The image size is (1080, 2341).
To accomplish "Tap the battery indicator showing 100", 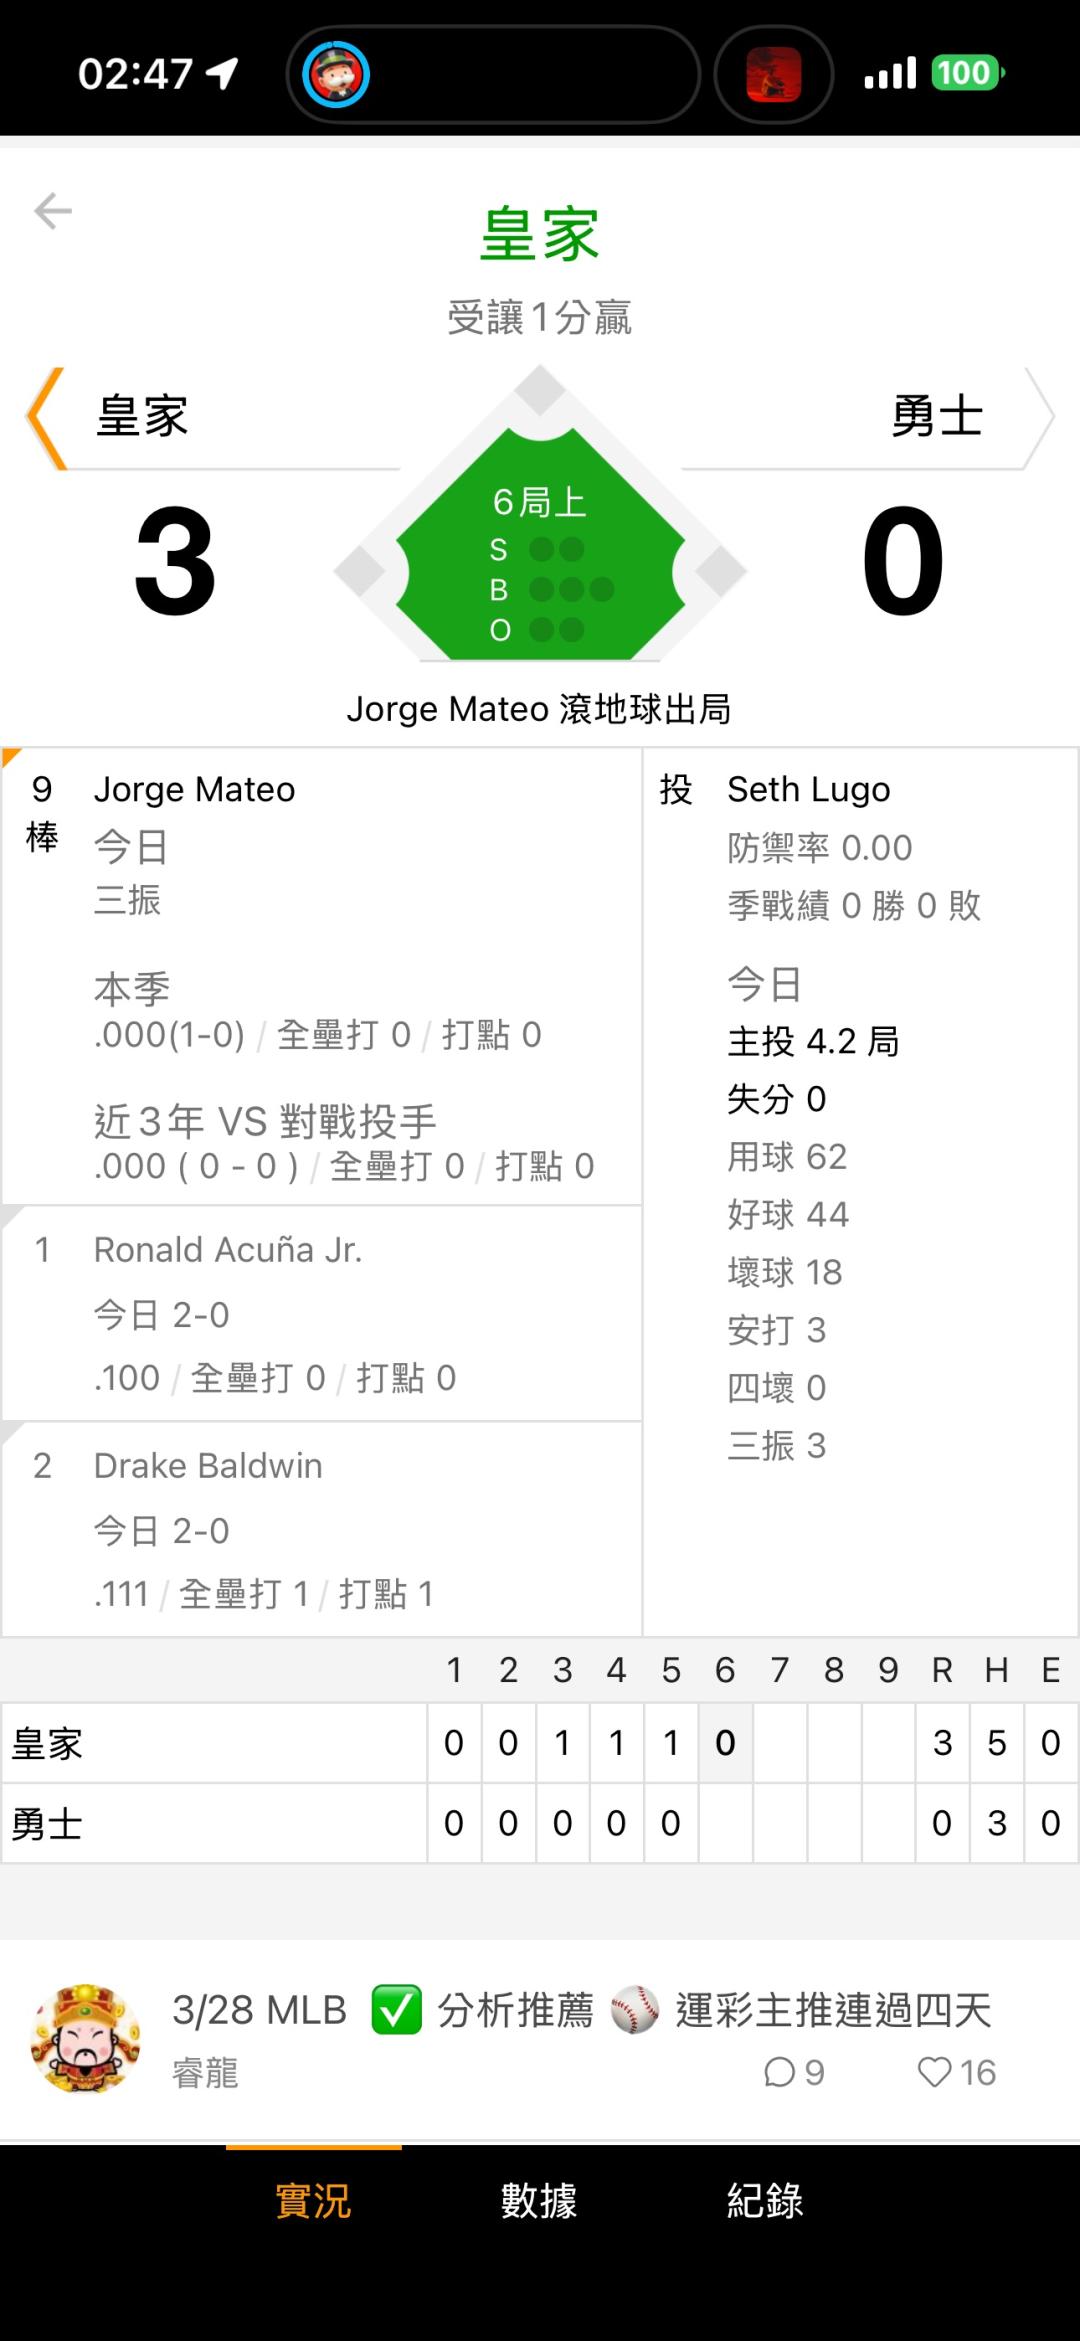I will click(x=966, y=73).
